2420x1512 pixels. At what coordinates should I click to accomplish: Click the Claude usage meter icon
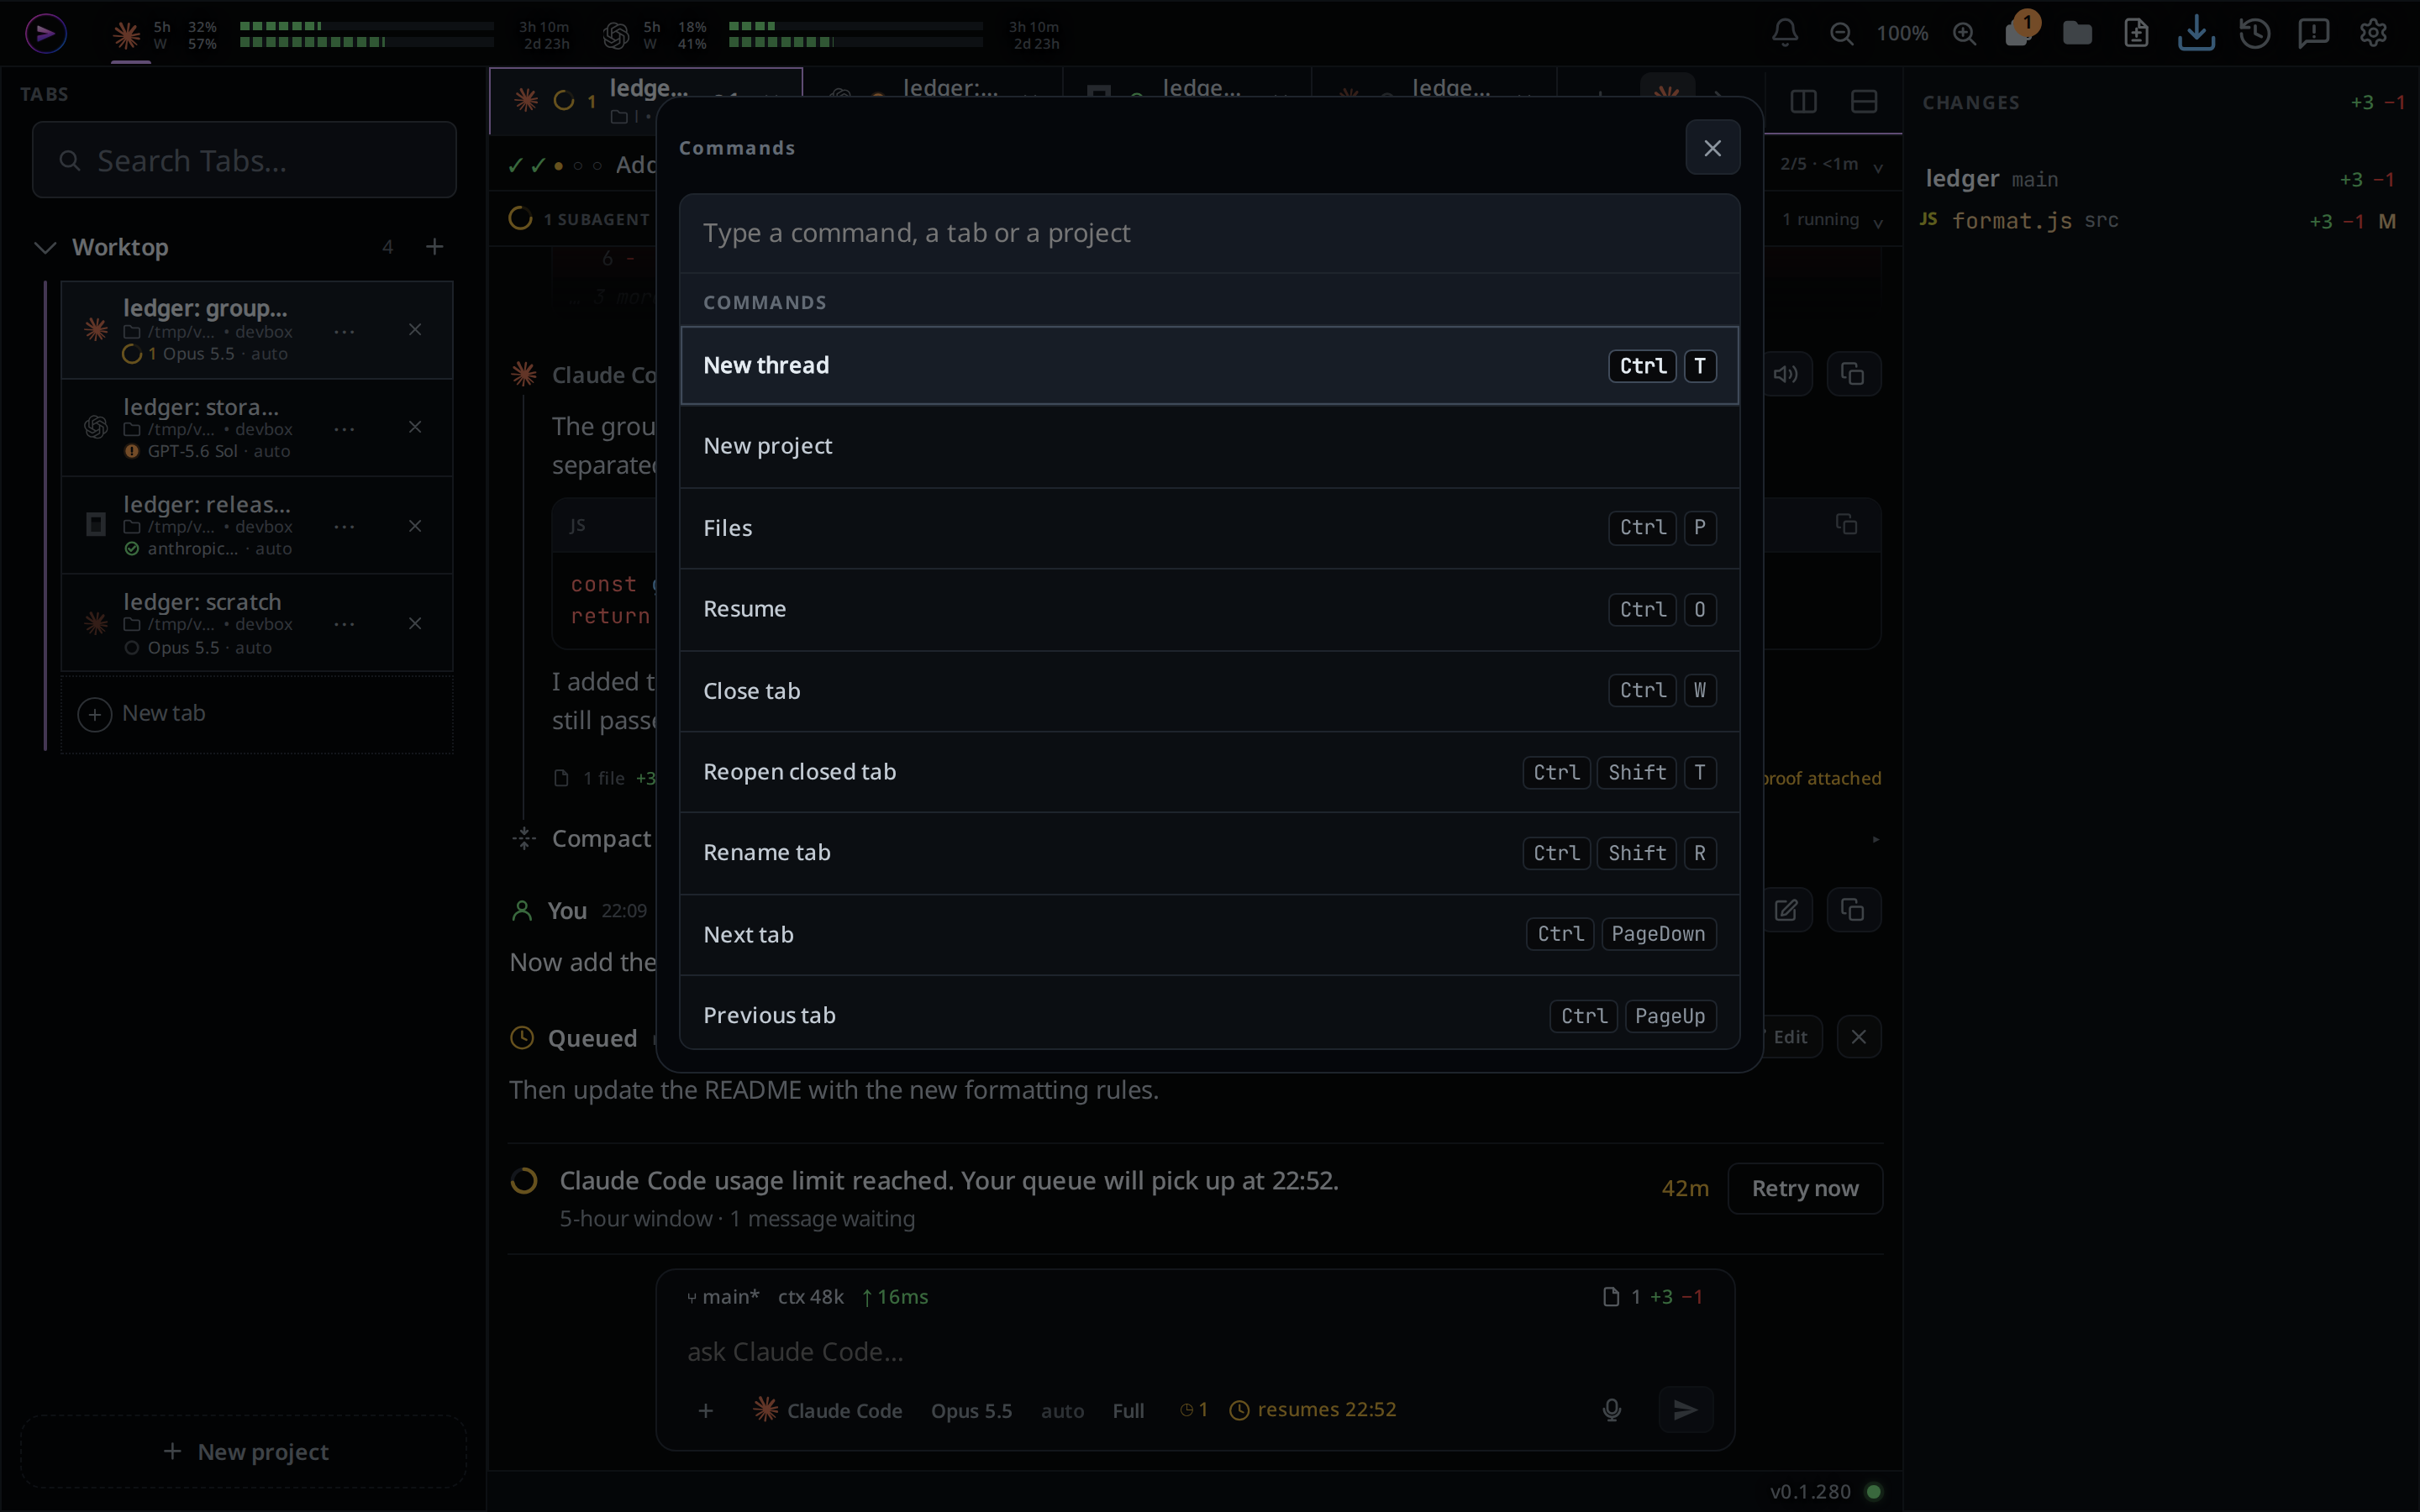click(126, 35)
